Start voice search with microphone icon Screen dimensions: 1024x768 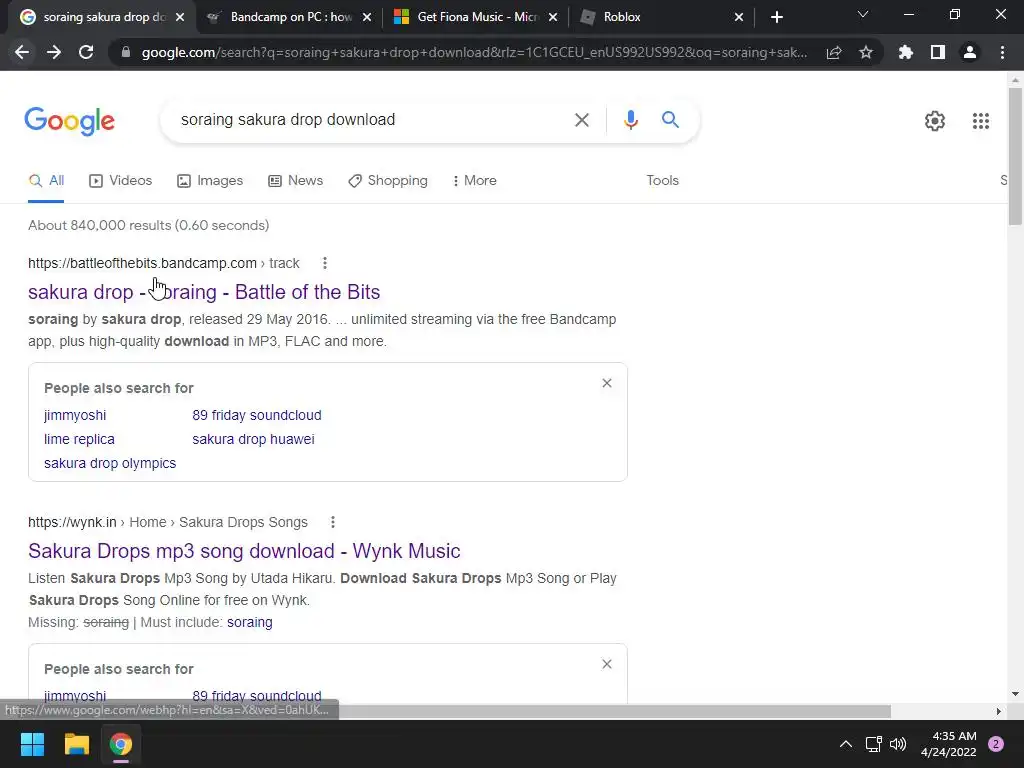pyautogui.click(x=630, y=120)
